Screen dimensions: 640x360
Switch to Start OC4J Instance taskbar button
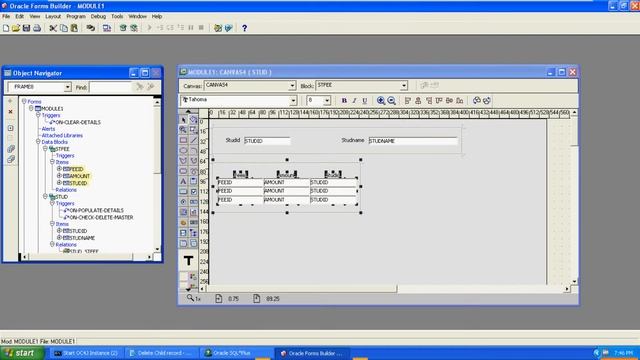pyautogui.click(x=87, y=353)
